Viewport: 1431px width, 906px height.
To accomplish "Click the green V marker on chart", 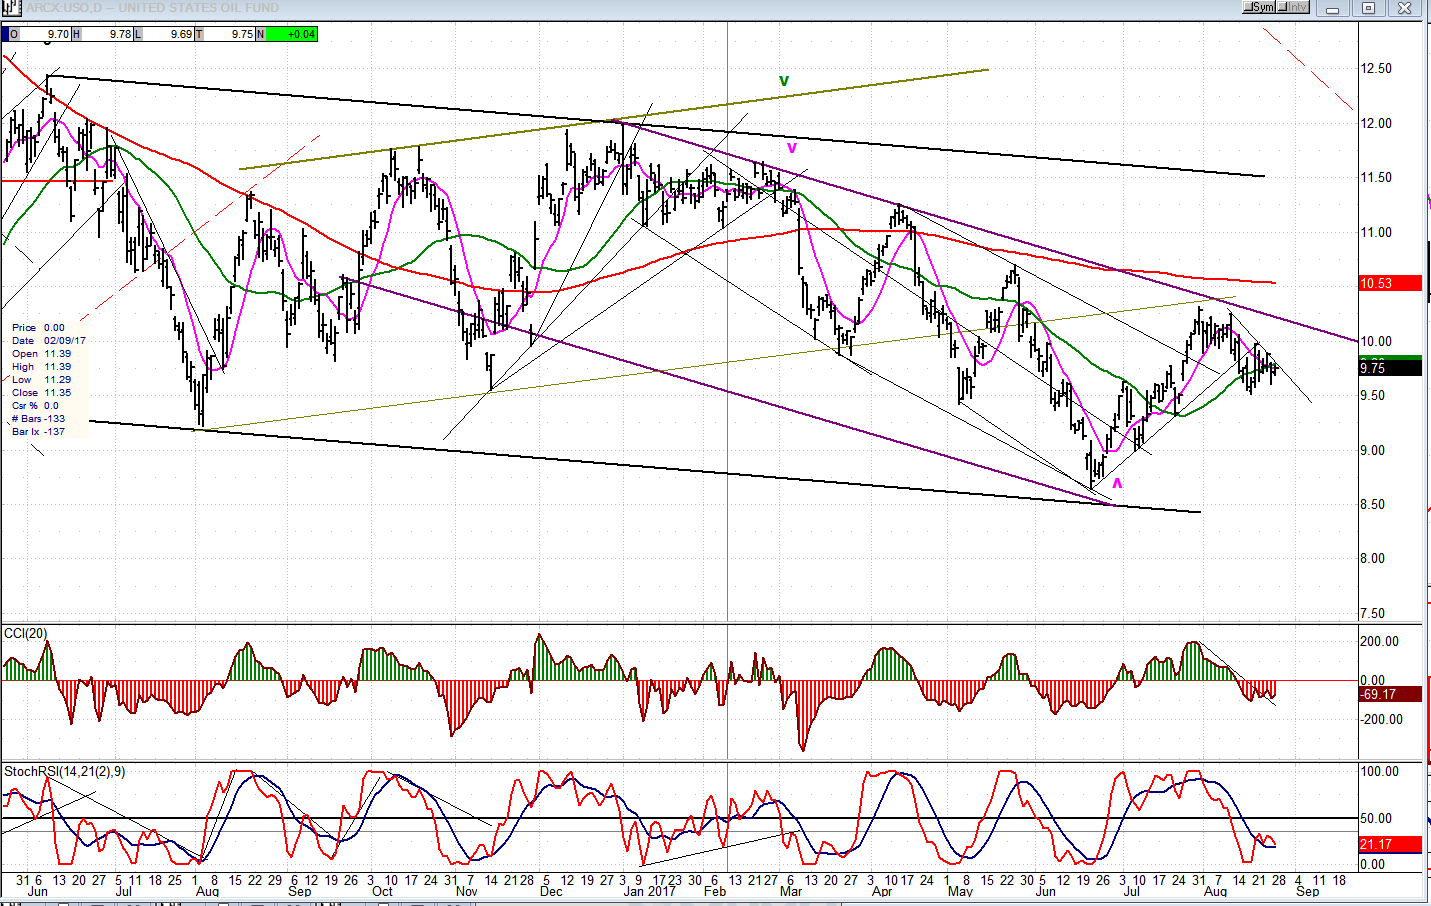I will point(784,81).
